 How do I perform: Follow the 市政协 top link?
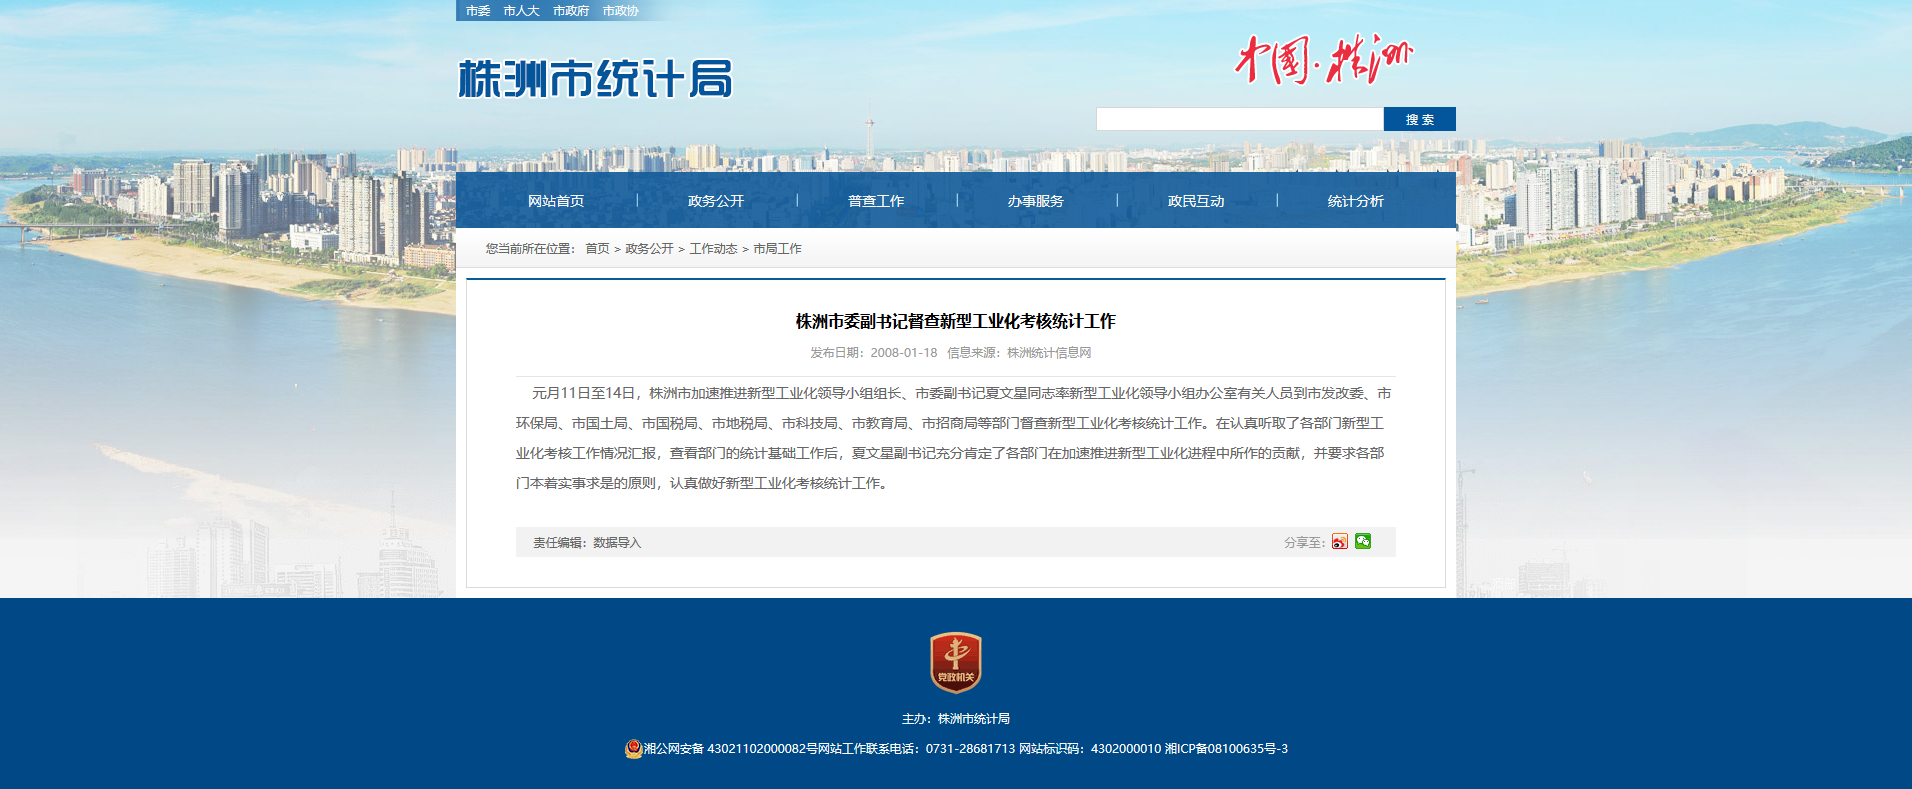[x=620, y=11]
